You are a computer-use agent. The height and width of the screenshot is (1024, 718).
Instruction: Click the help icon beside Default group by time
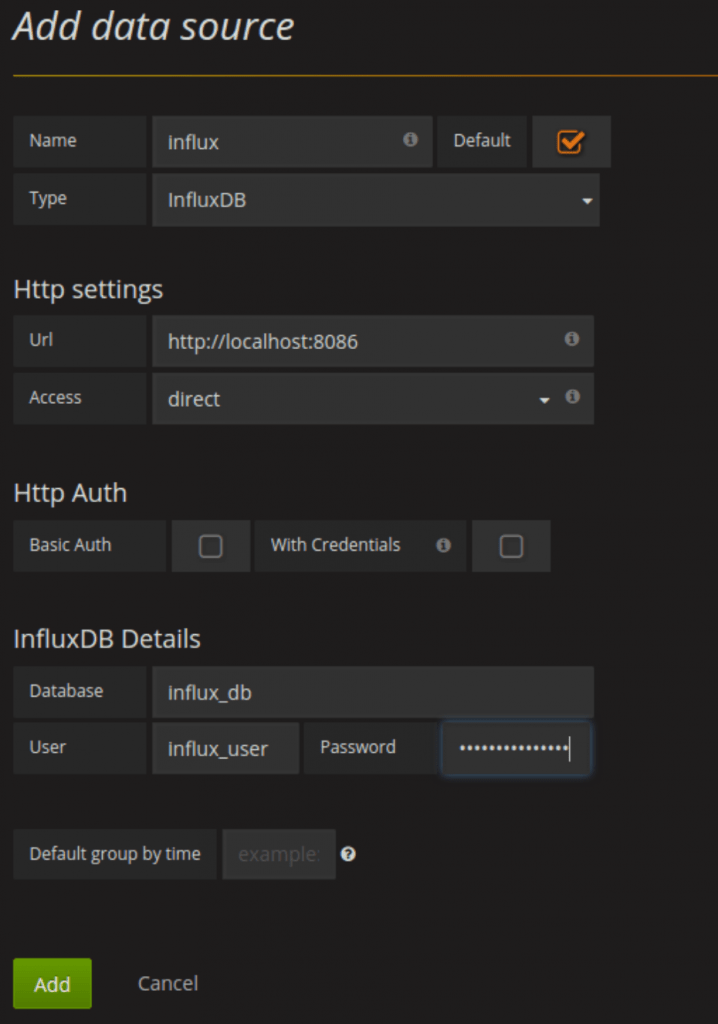point(348,854)
